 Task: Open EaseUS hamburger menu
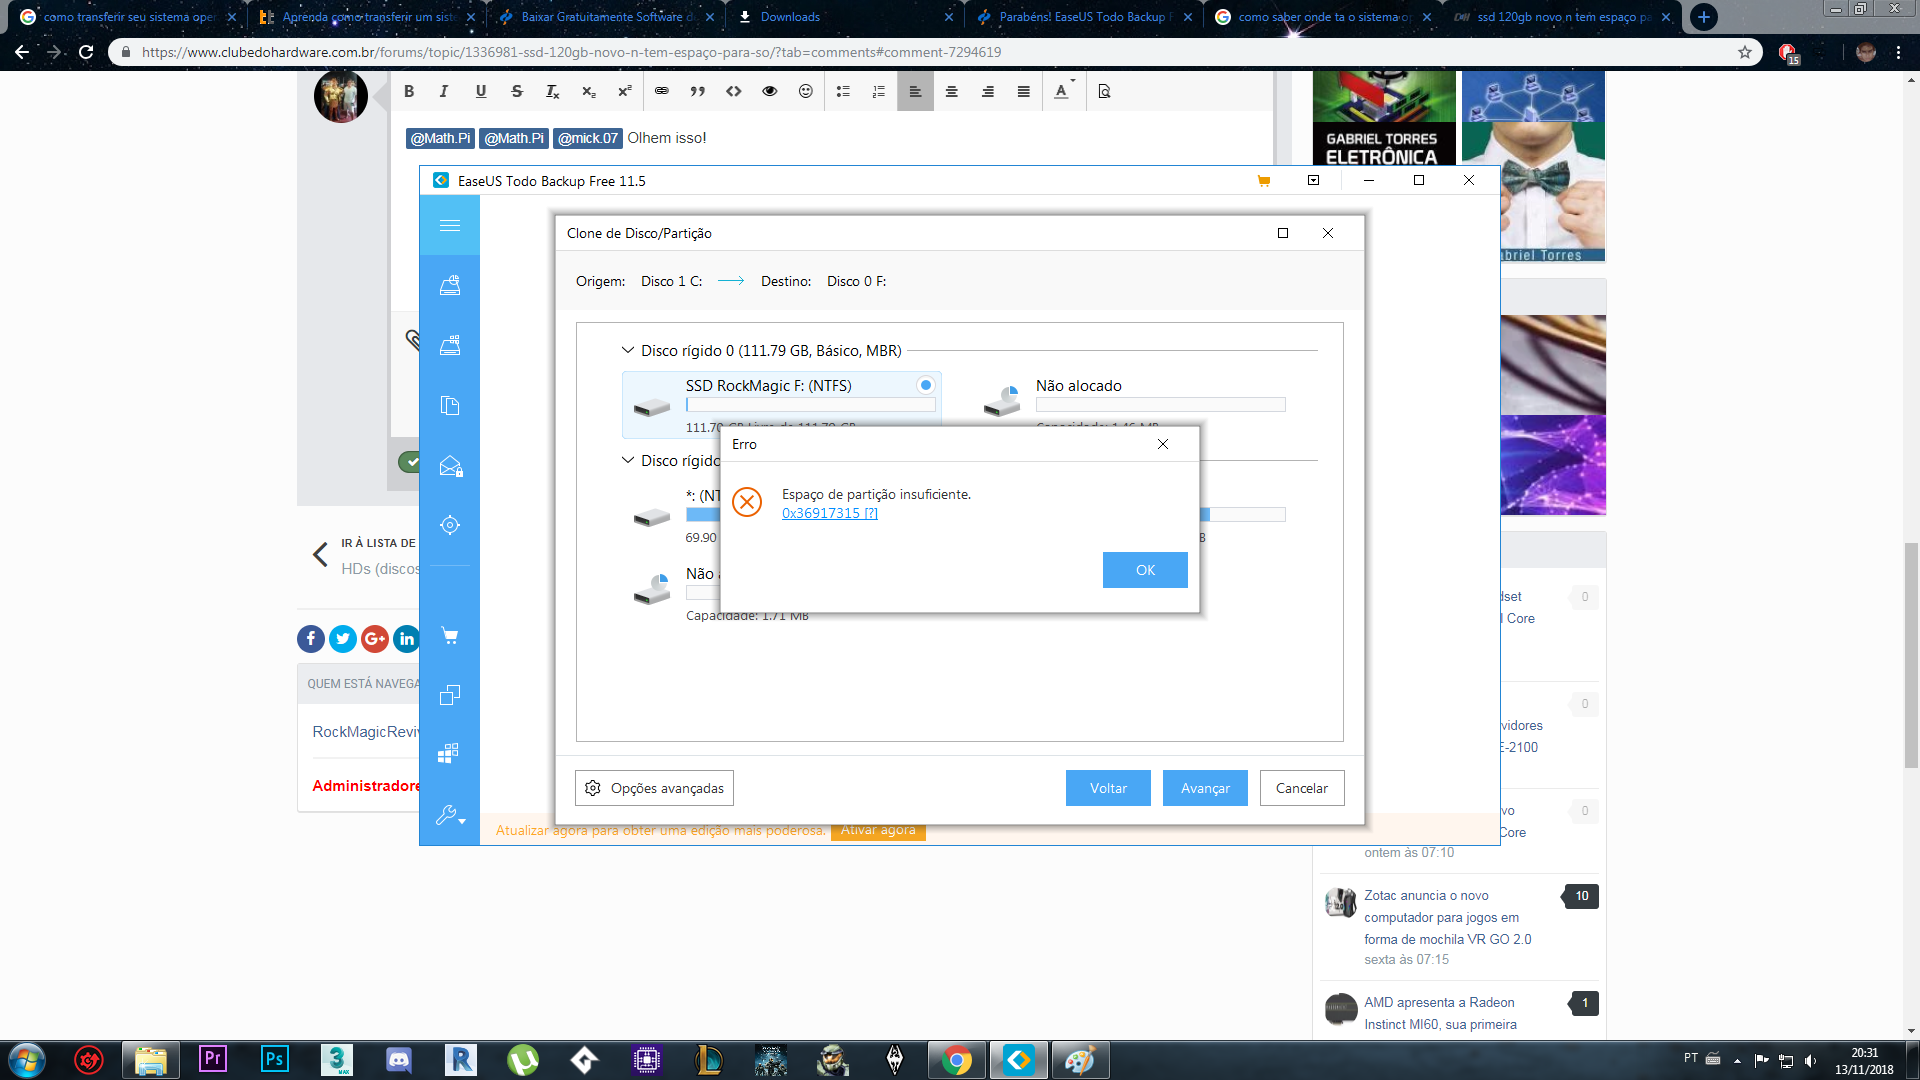[450, 225]
